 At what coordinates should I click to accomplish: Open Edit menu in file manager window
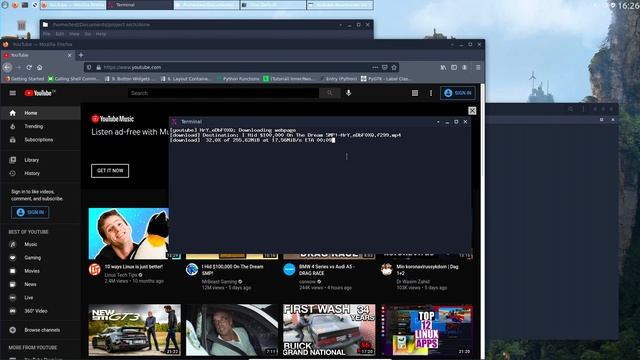(60, 34)
